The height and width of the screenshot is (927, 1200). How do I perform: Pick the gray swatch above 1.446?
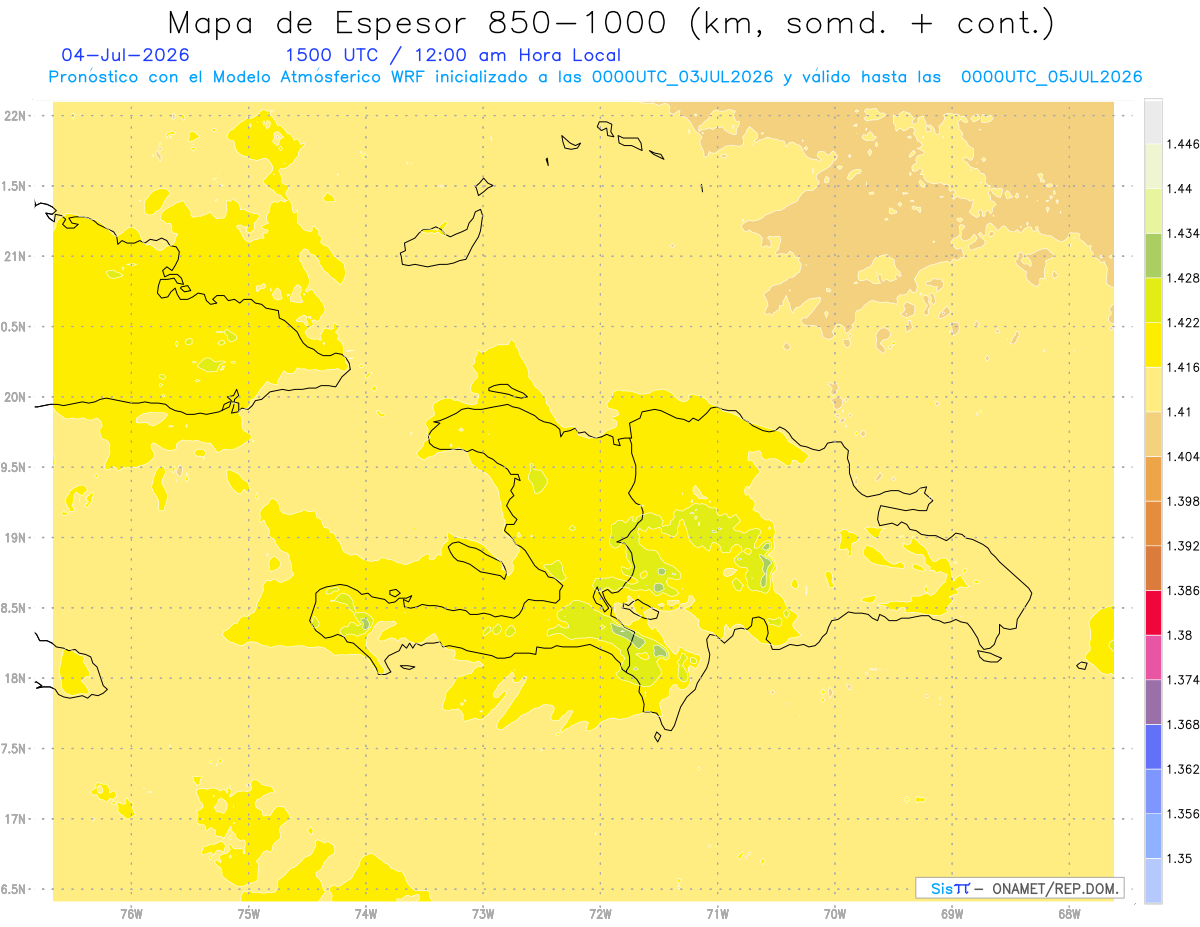pos(1153,121)
